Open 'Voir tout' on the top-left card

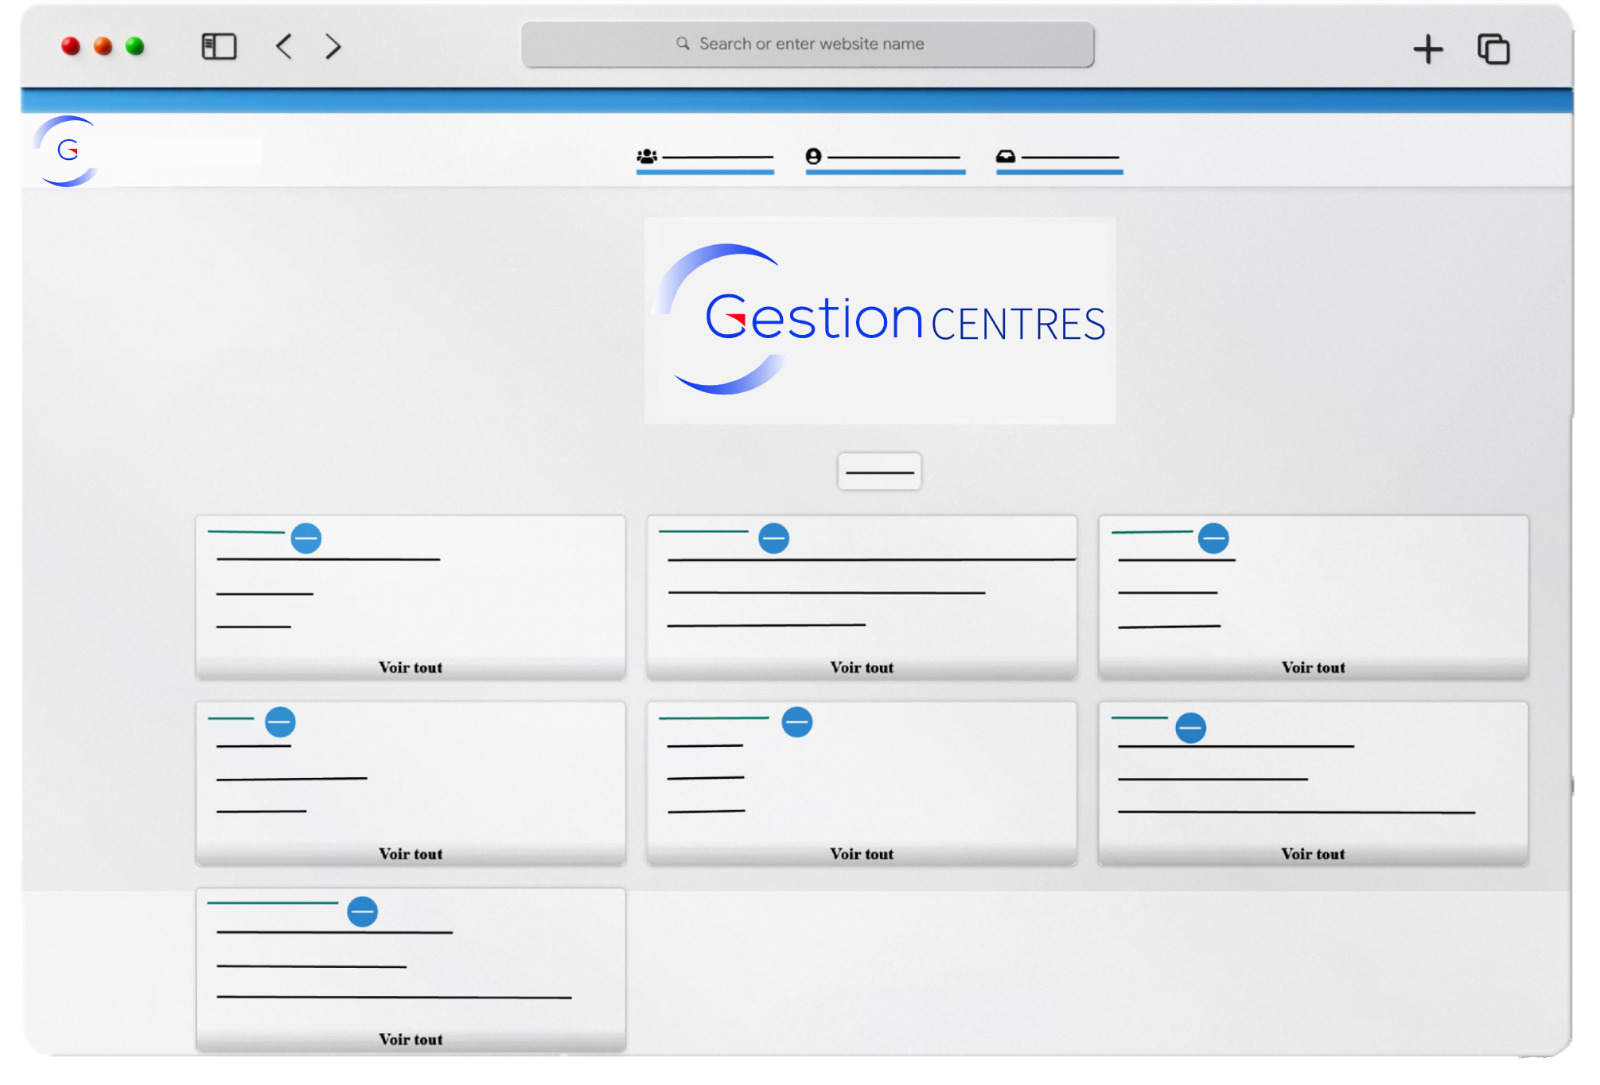(x=410, y=667)
